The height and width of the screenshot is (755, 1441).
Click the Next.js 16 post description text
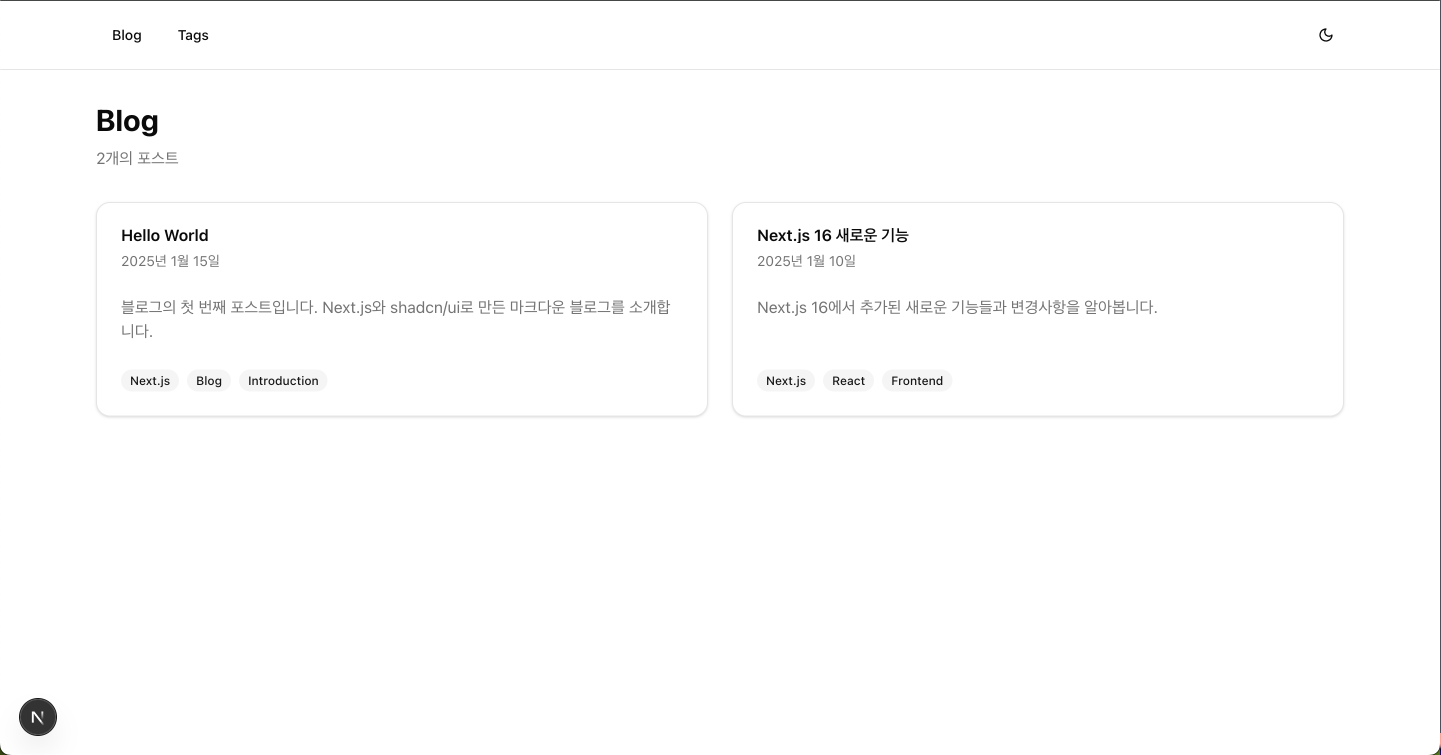(x=957, y=308)
